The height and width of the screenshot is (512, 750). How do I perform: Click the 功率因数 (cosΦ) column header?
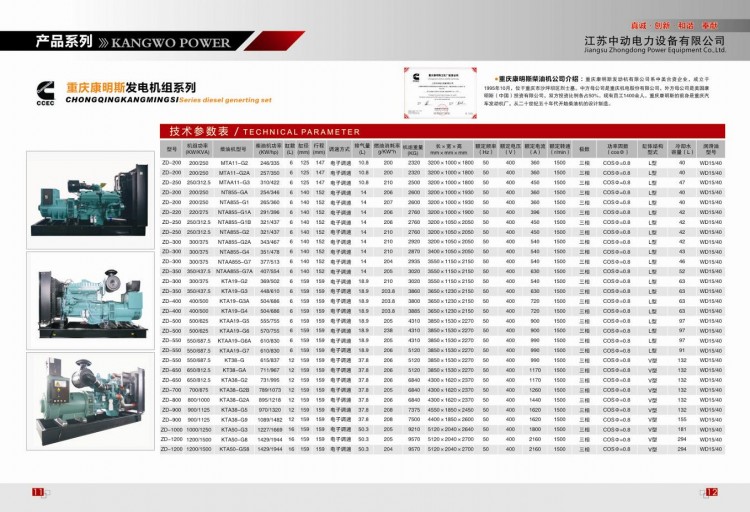[618, 149]
